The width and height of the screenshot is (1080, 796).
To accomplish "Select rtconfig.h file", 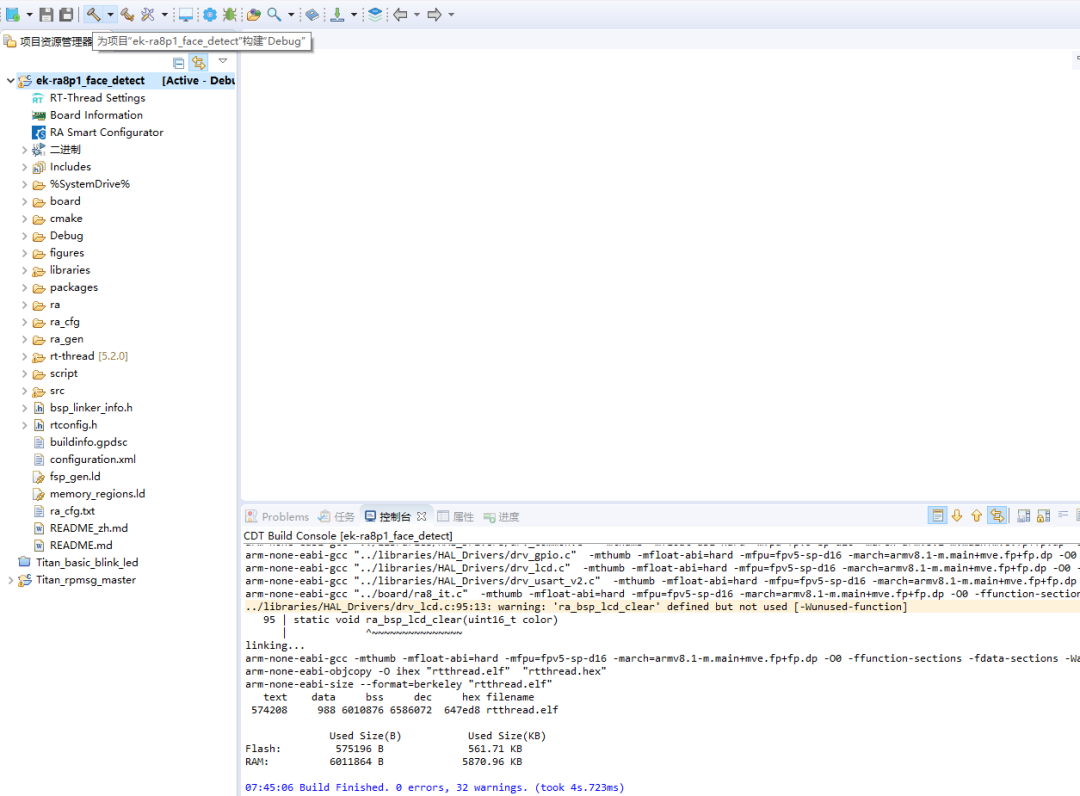I will tap(73, 425).
